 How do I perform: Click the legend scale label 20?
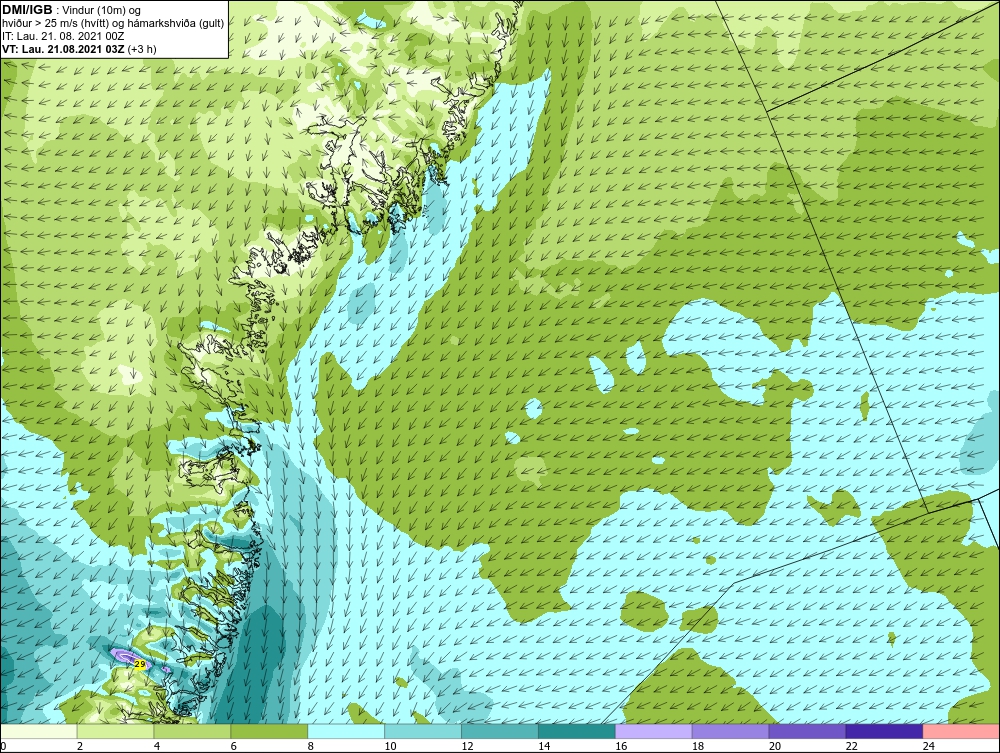[x=775, y=746]
